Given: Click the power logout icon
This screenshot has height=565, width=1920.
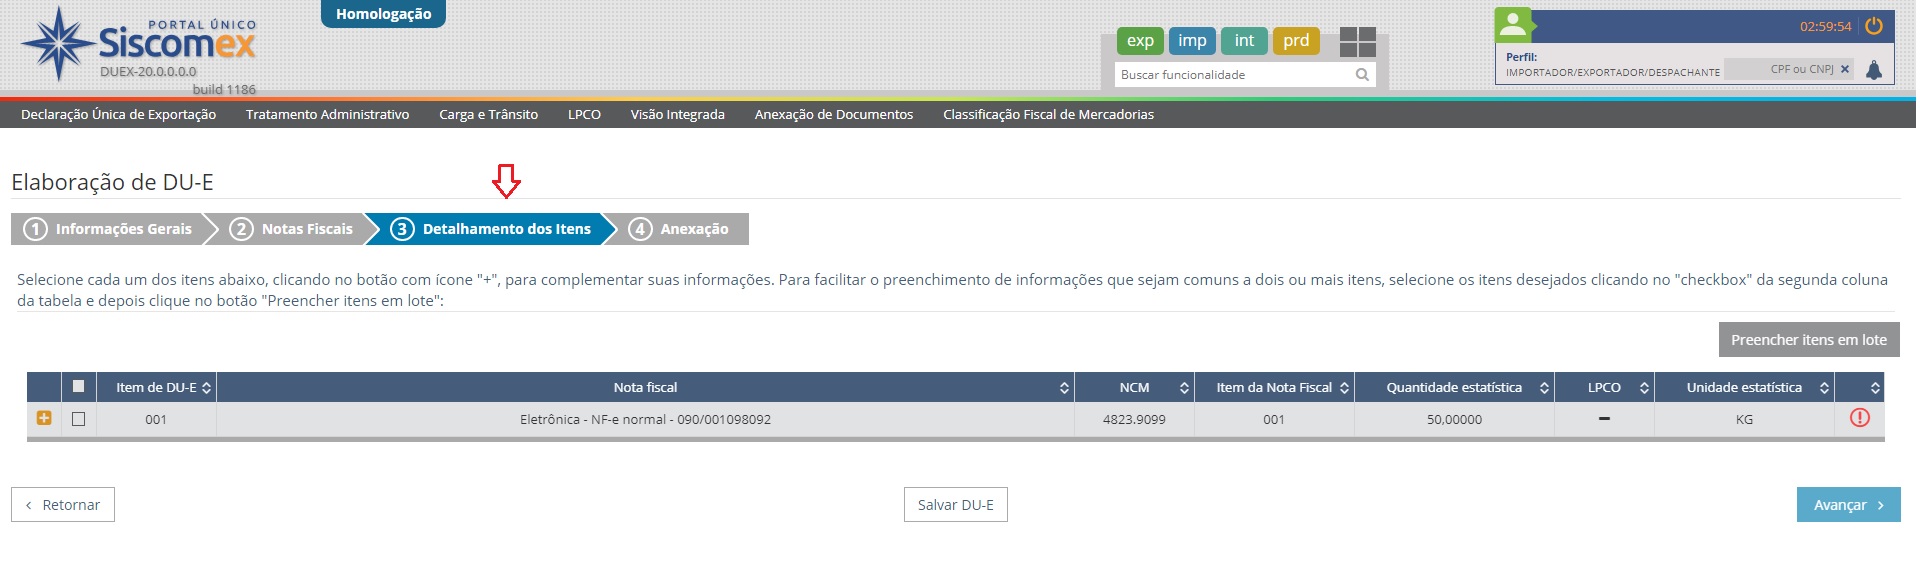Looking at the screenshot, I should 1874,26.
